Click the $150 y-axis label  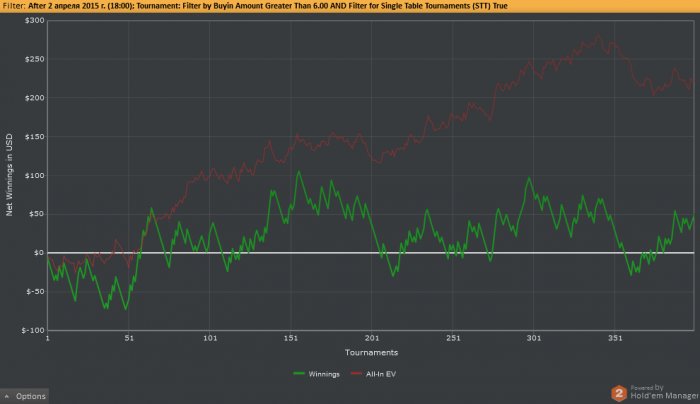tap(34, 137)
